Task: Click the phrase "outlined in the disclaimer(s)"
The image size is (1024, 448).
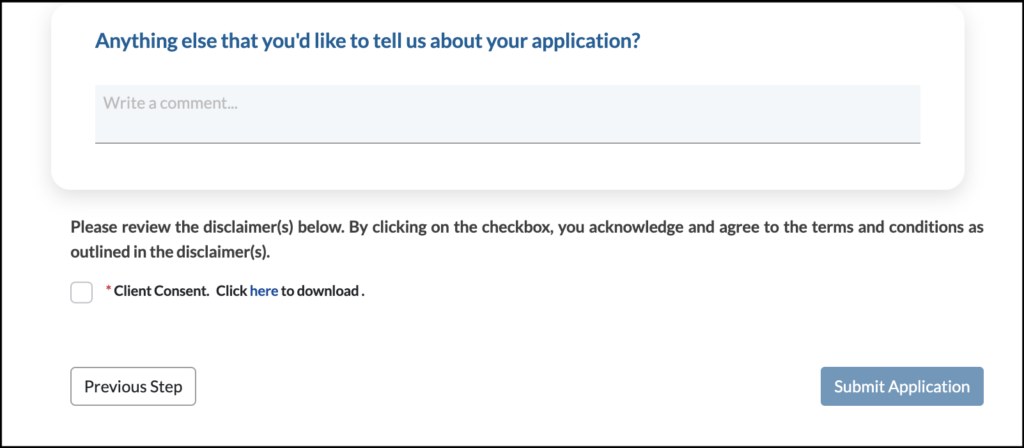Action: pyautogui.click(x=170, y=252)
